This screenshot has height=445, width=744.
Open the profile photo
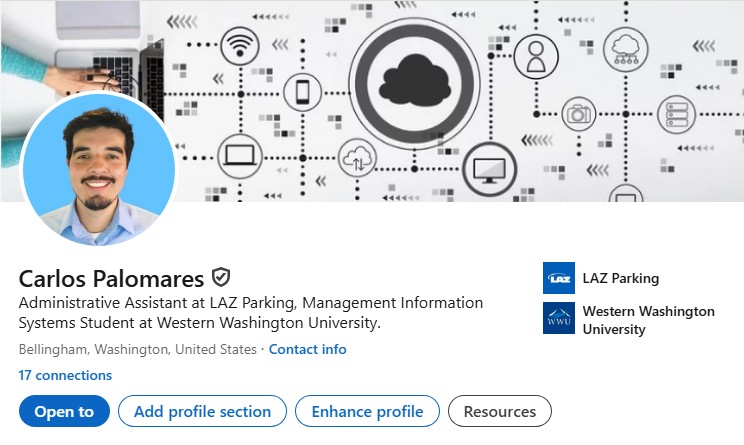click(99, 169)
